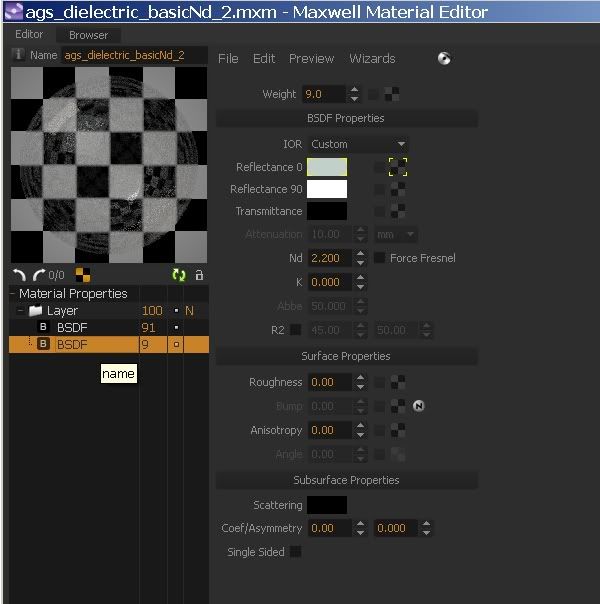Screen dimensions: 600x604
Task: Open the IOR Custom dropdown
Action: pyautogui.click(x=357, y=144)
